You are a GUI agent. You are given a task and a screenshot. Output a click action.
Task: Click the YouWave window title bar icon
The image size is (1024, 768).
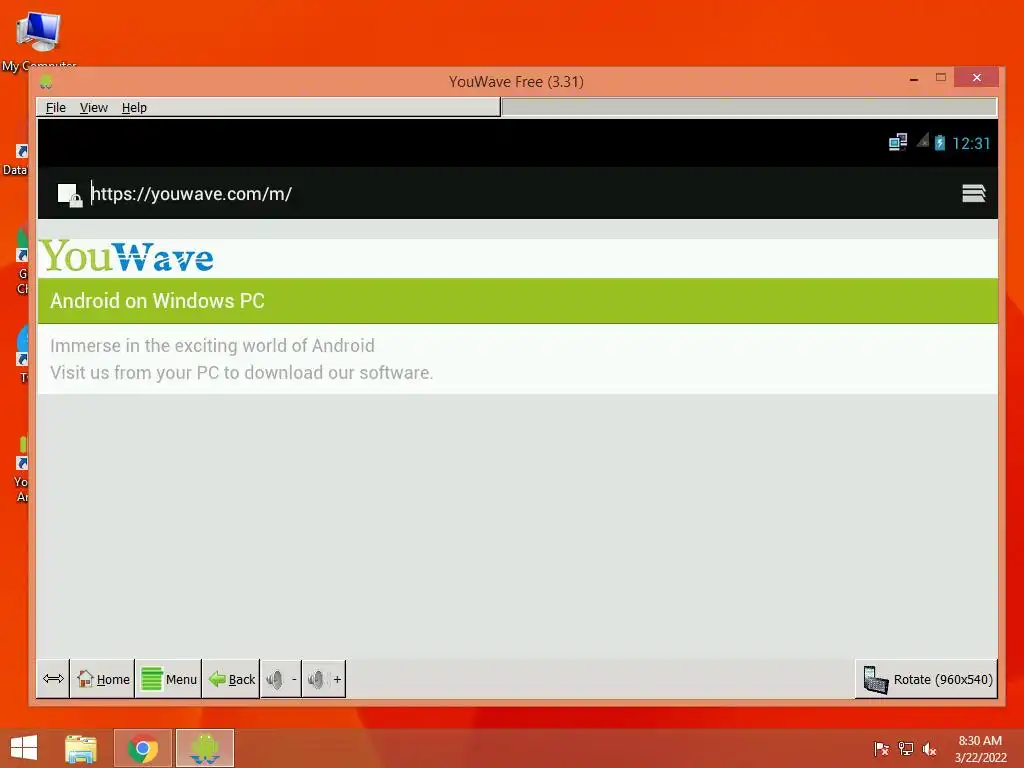(x=46, y=82)
